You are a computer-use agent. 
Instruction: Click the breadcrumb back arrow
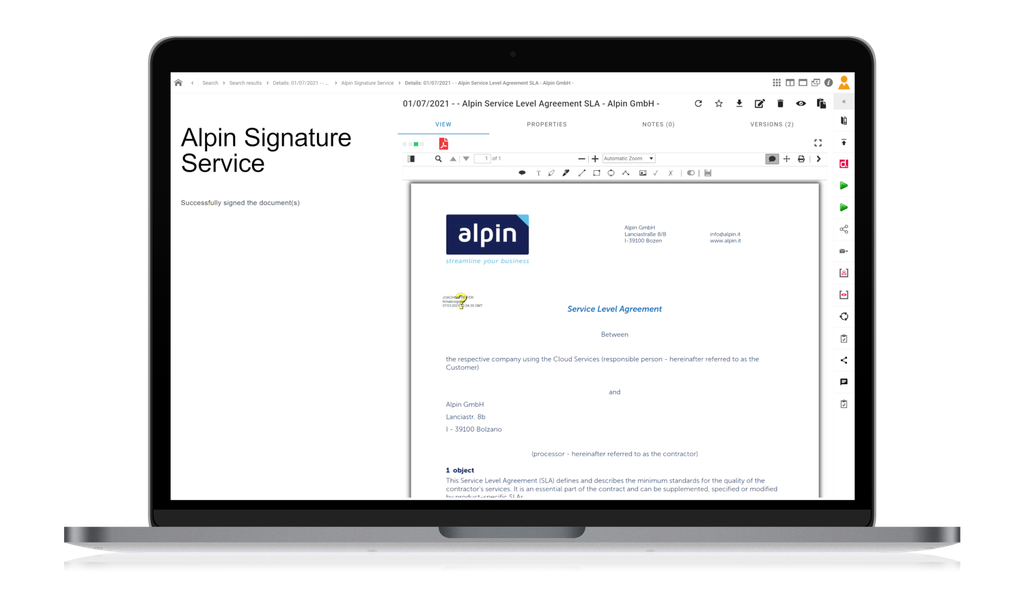193,83
